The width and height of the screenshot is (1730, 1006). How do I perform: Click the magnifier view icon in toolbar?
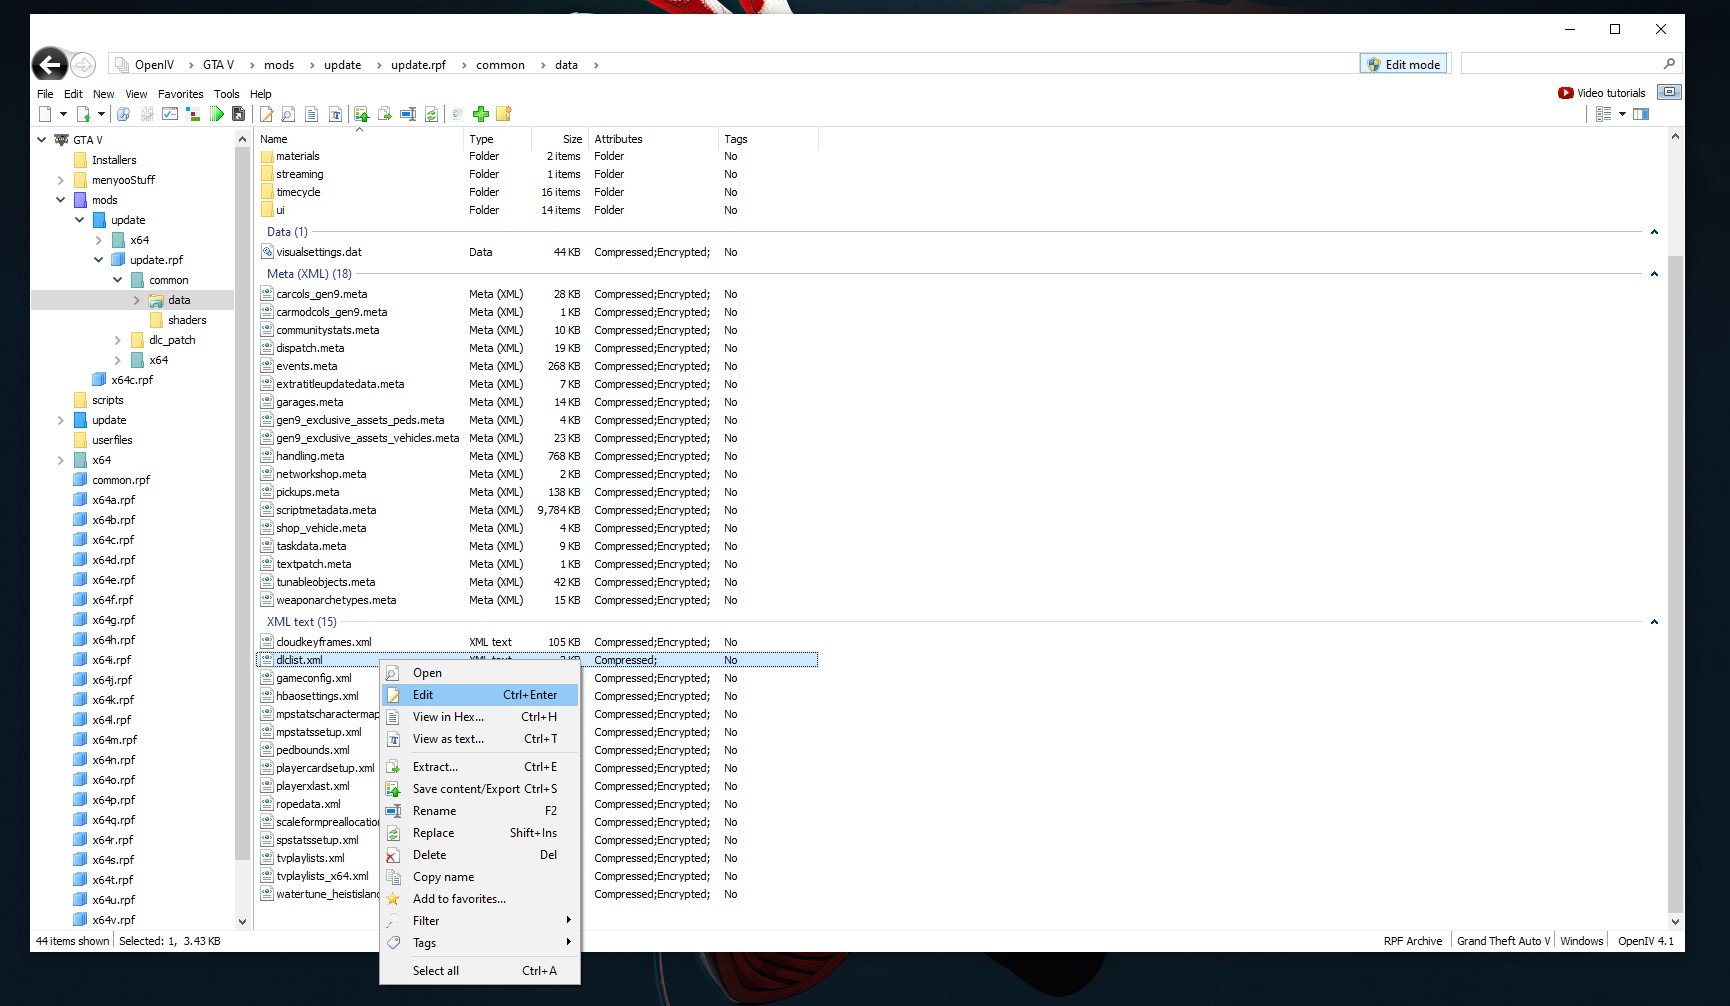point(288,114)
